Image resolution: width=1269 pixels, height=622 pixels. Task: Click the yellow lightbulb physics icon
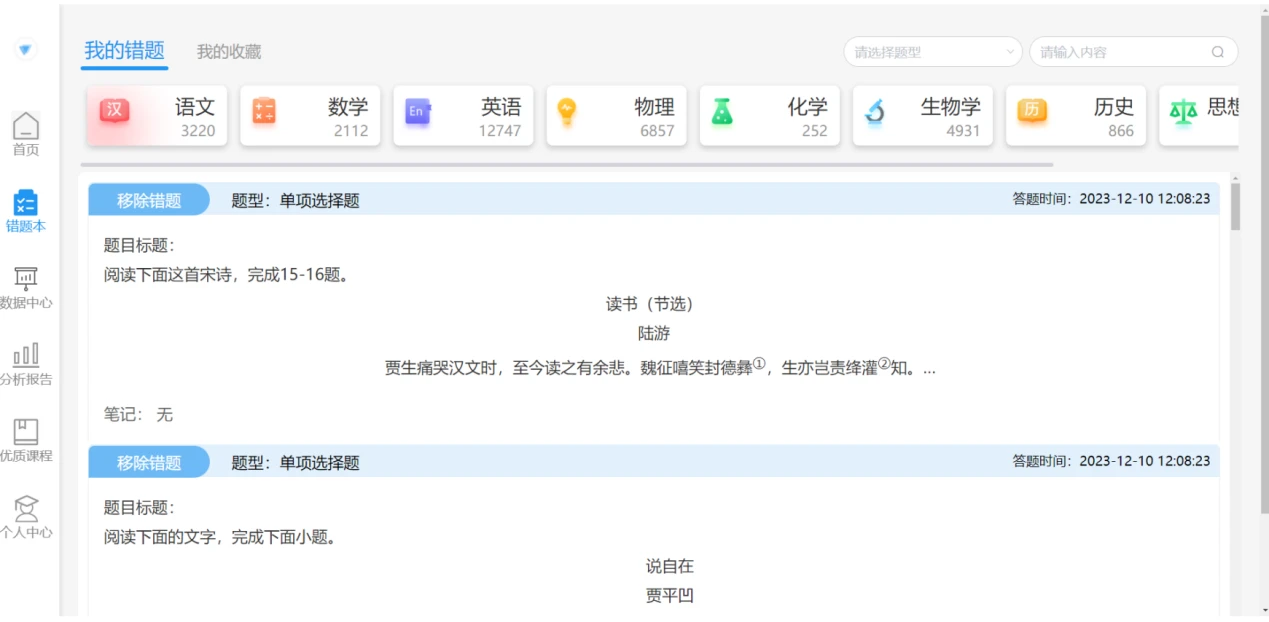click(x=568, y=112)
